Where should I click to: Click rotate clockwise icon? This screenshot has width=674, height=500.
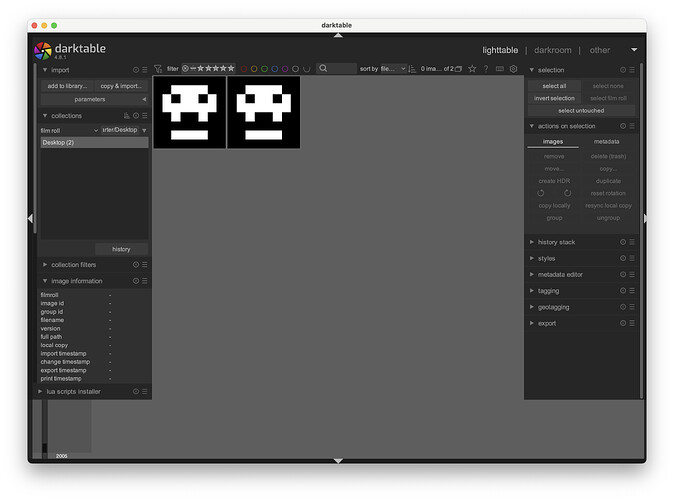[x=568, y=193]
